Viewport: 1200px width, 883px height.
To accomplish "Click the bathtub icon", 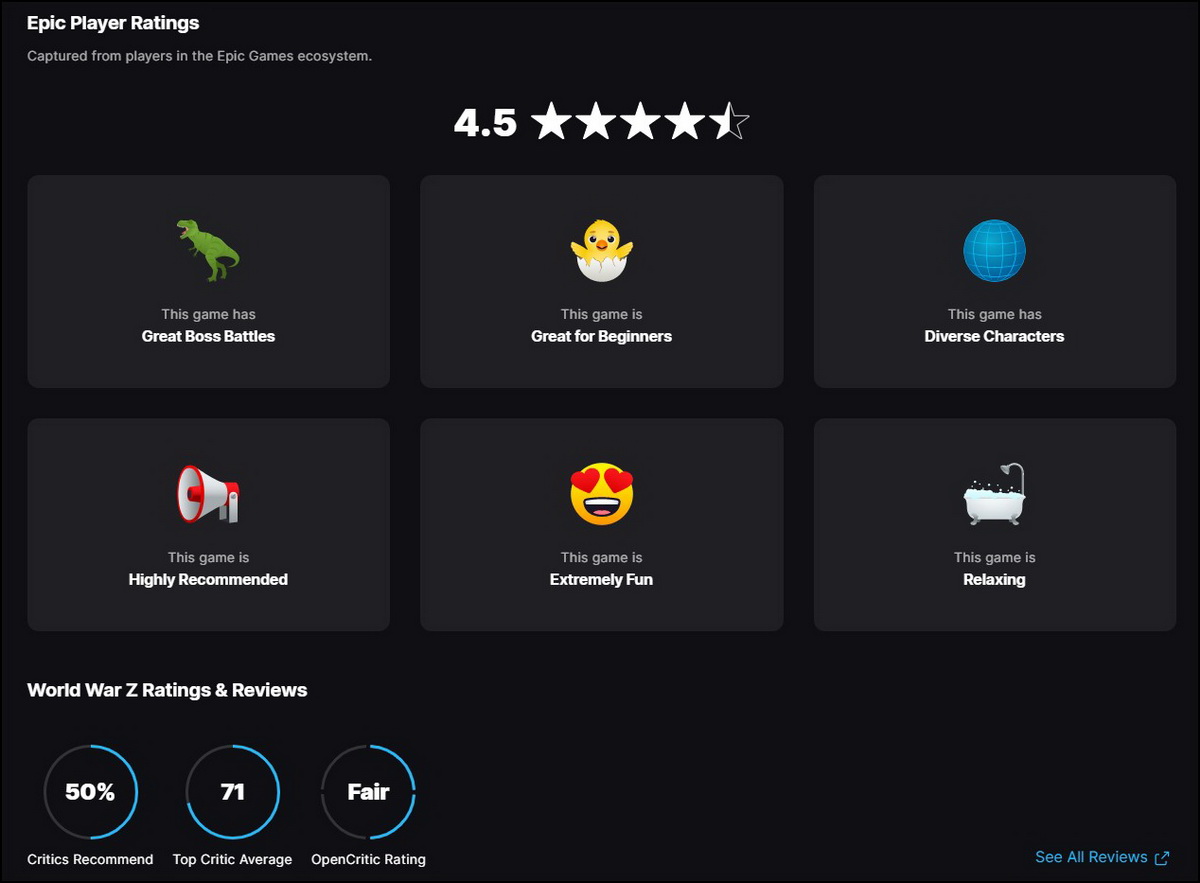I will tap(994, 493).
